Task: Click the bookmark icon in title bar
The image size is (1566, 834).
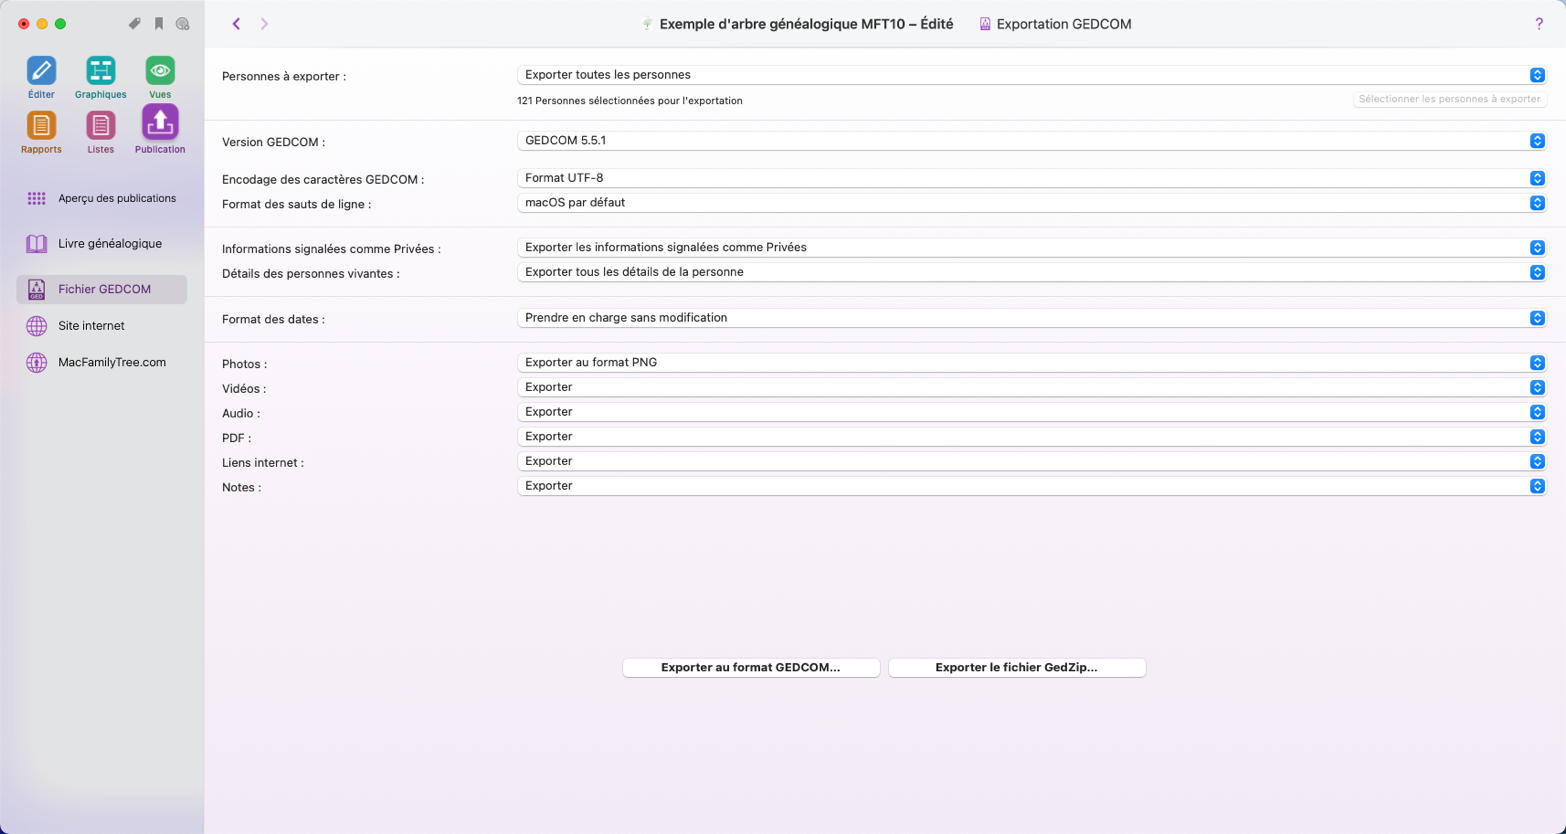Action: tap(159, 24)
